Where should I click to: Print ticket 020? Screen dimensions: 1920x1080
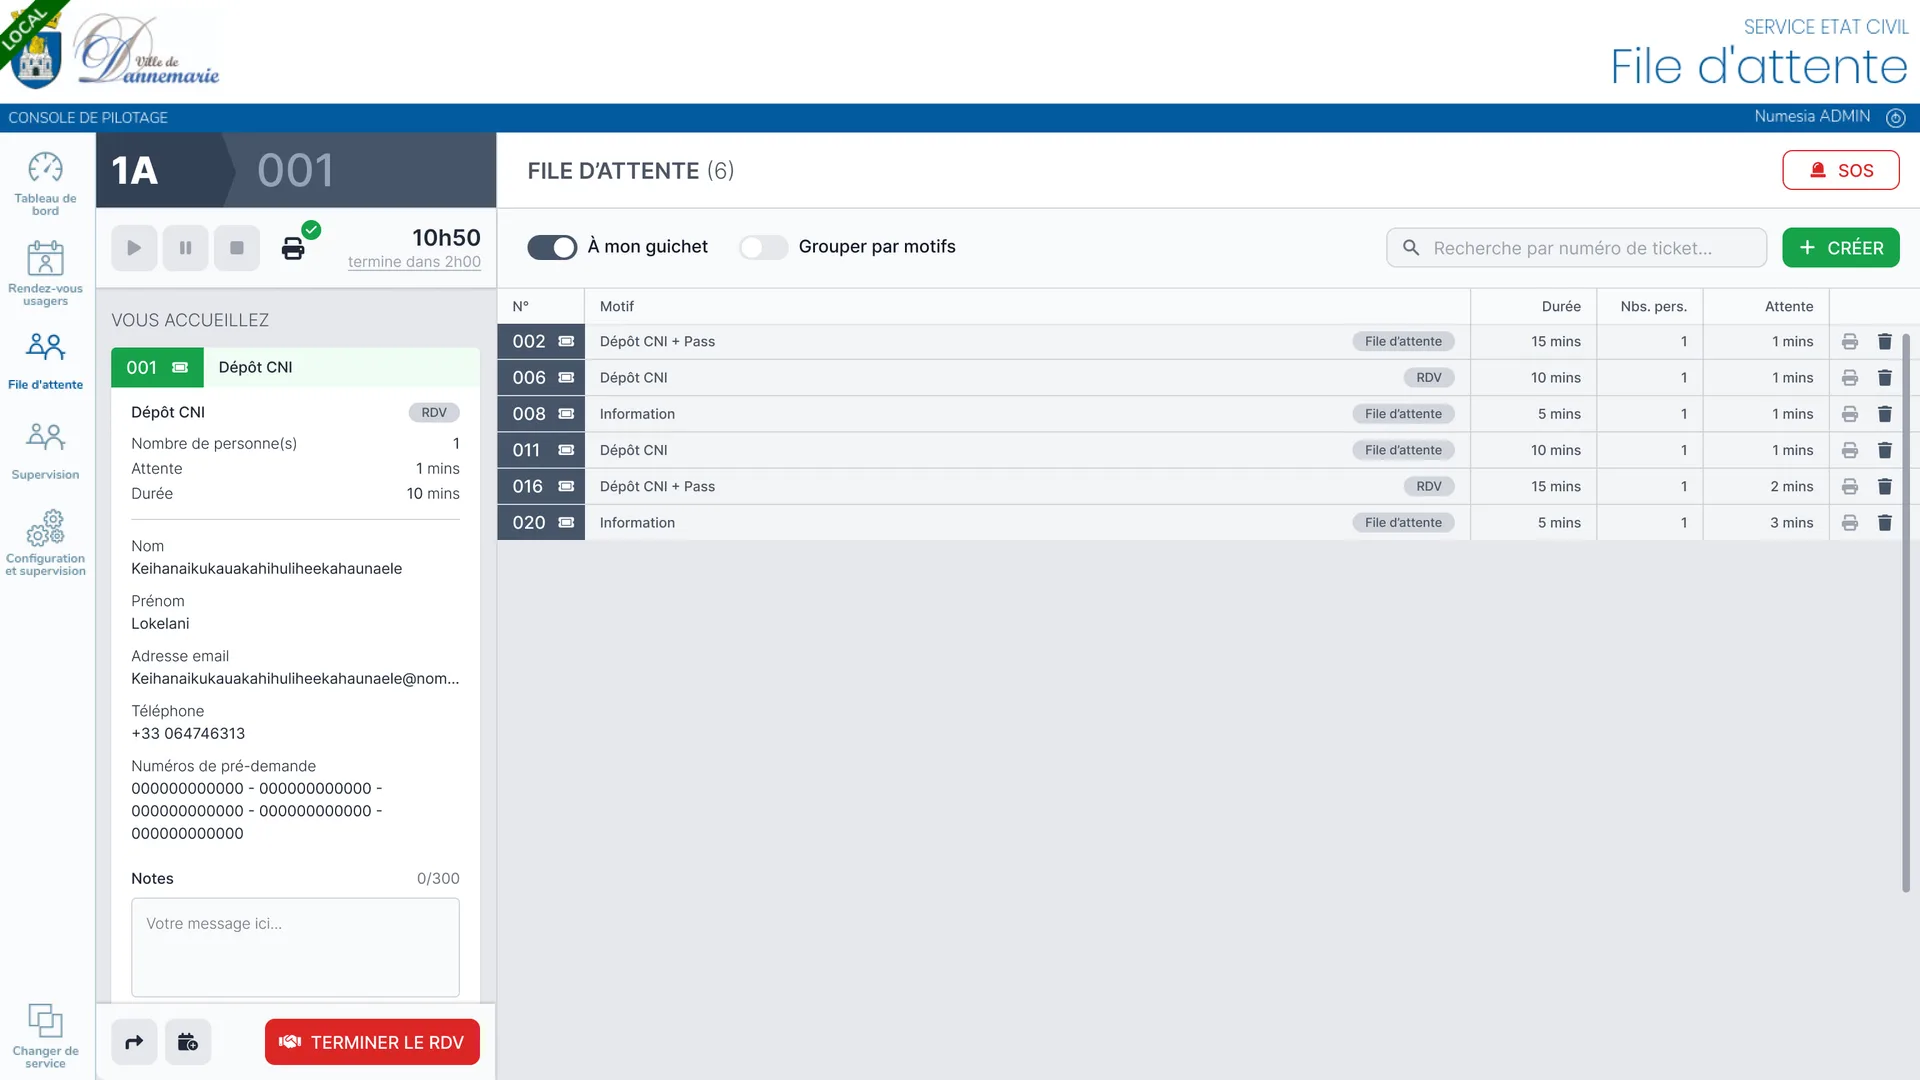[x=1850, y=523]
